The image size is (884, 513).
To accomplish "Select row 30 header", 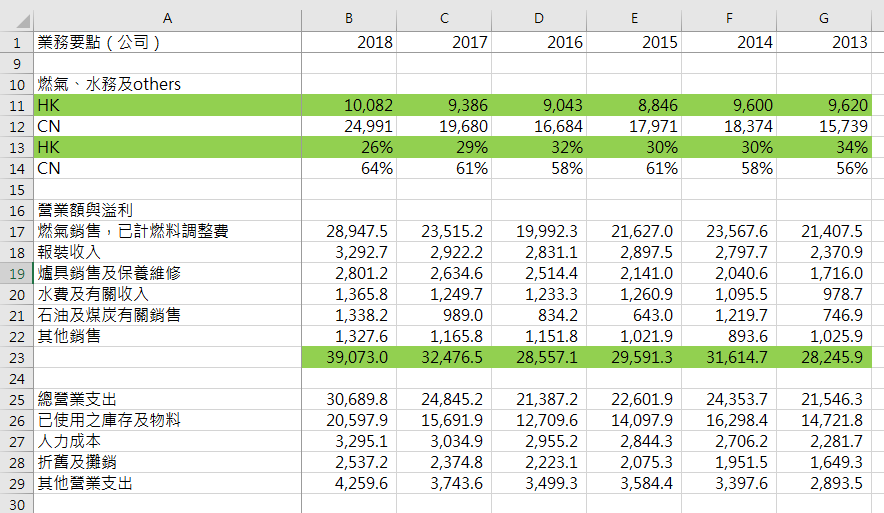I will pos(17,505).
